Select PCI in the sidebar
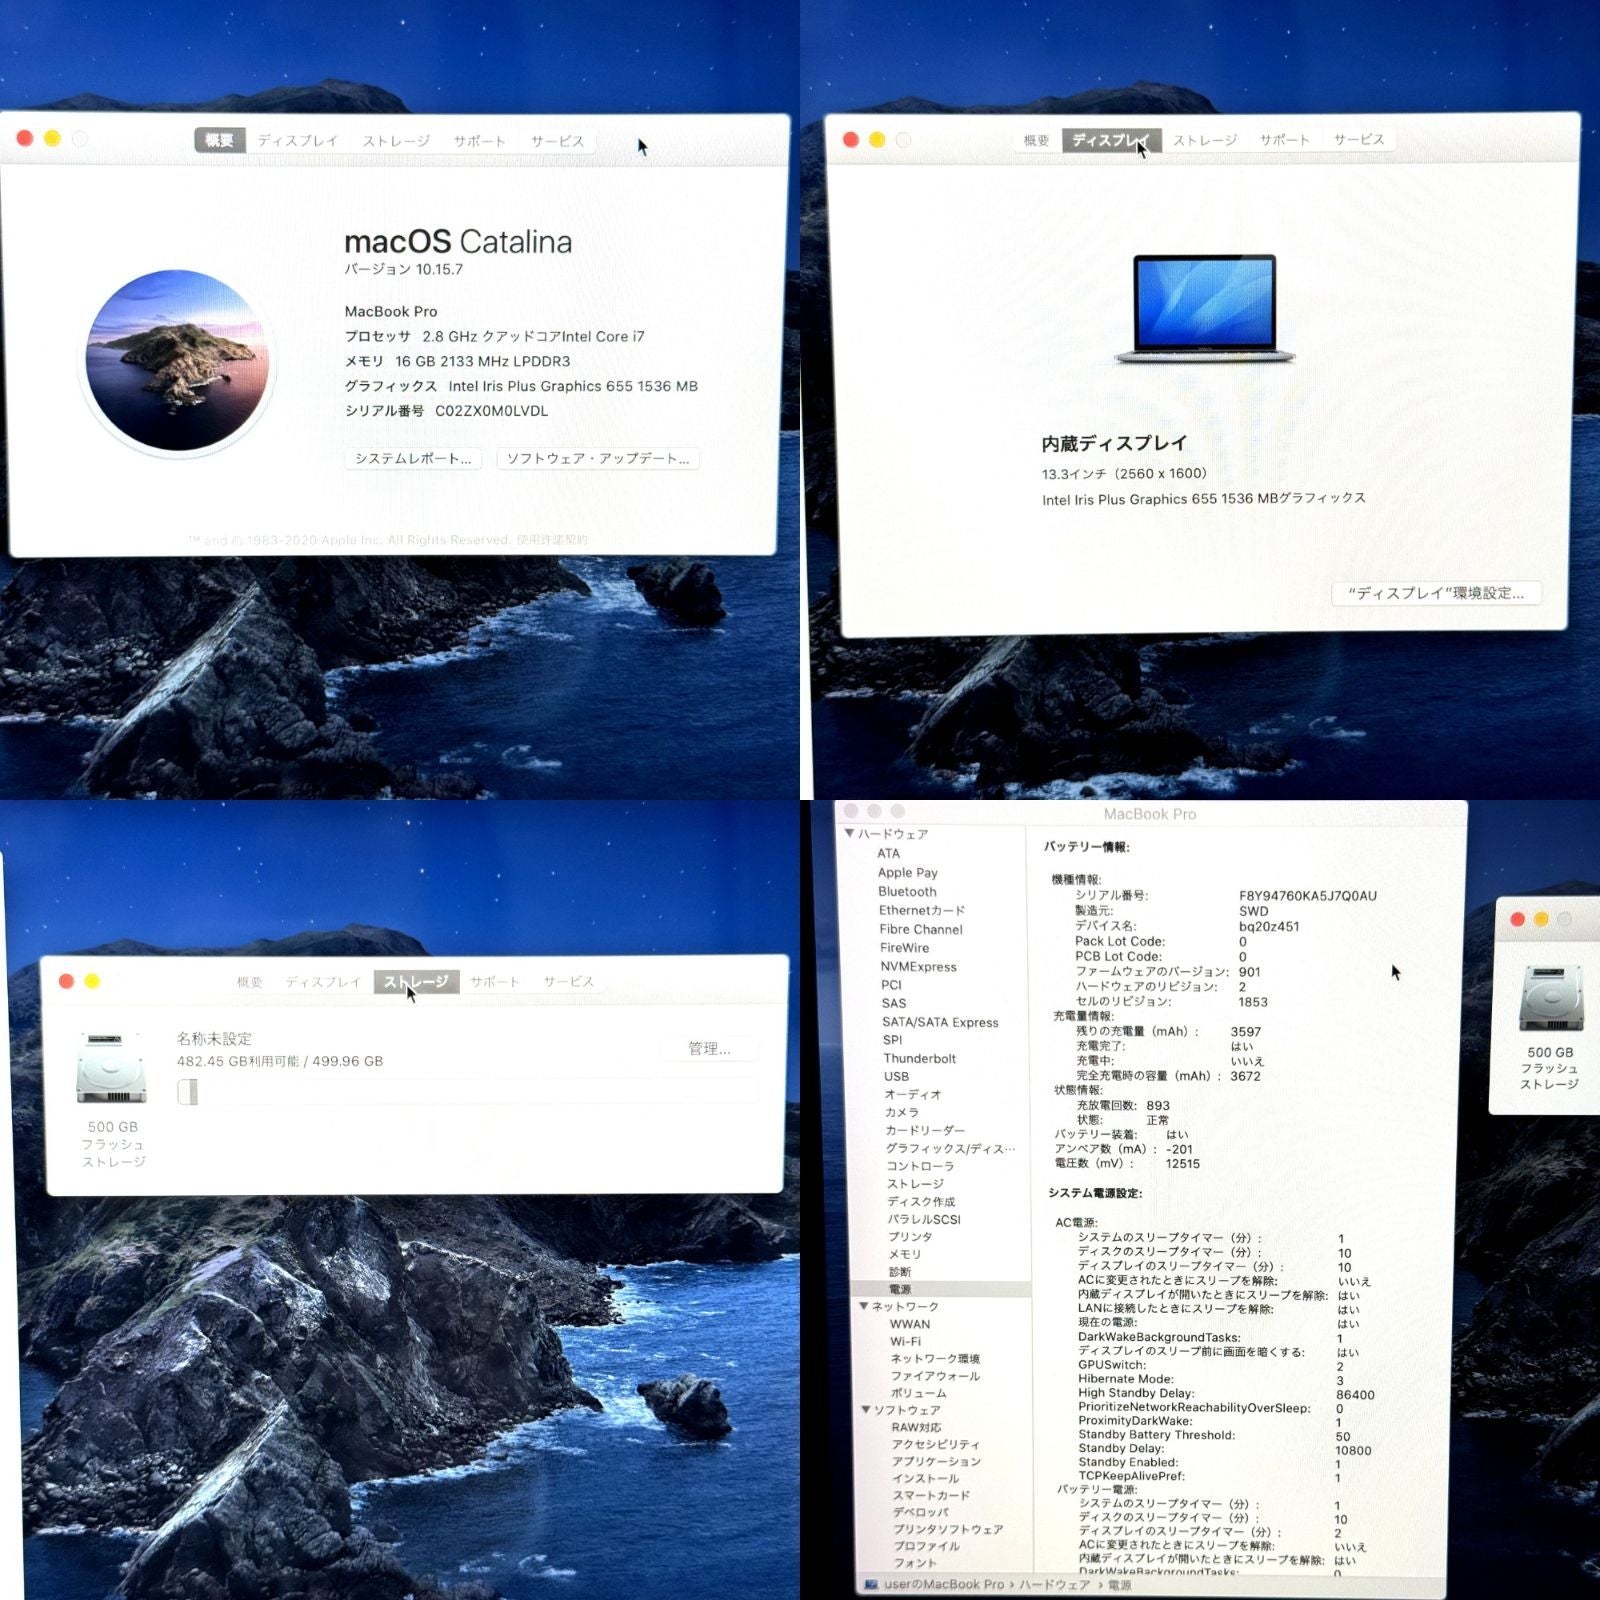1600x1600 pixels. pyautogui.click(x=892, y=985)
